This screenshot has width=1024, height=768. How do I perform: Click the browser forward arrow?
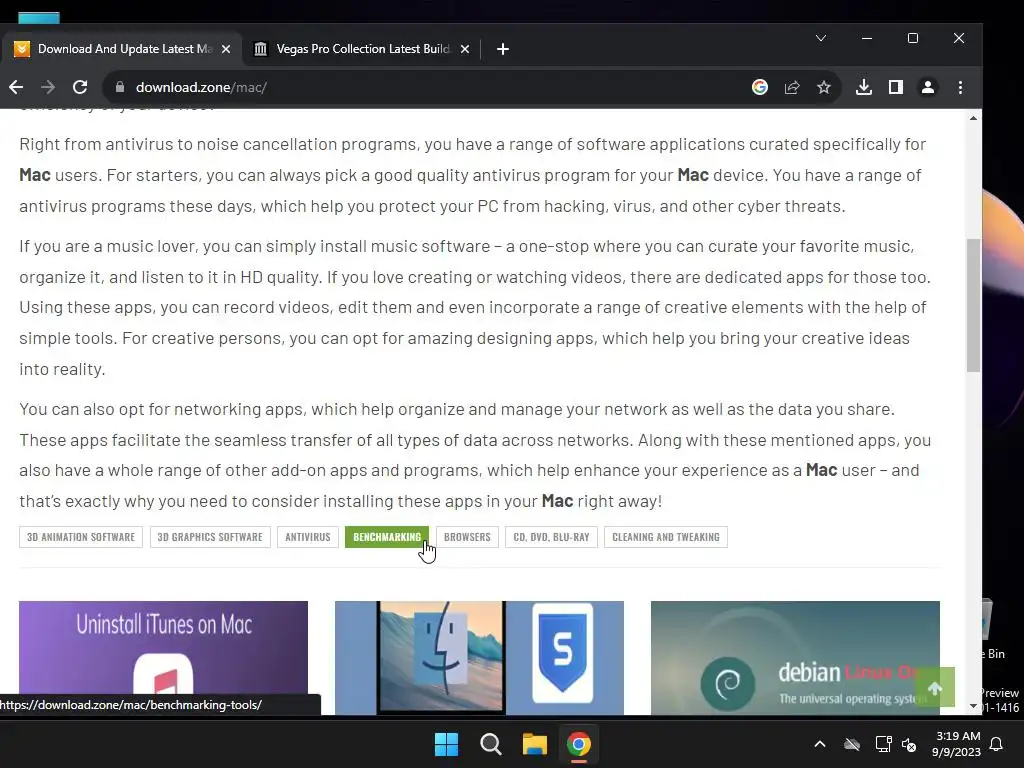(x=48, y=87)
